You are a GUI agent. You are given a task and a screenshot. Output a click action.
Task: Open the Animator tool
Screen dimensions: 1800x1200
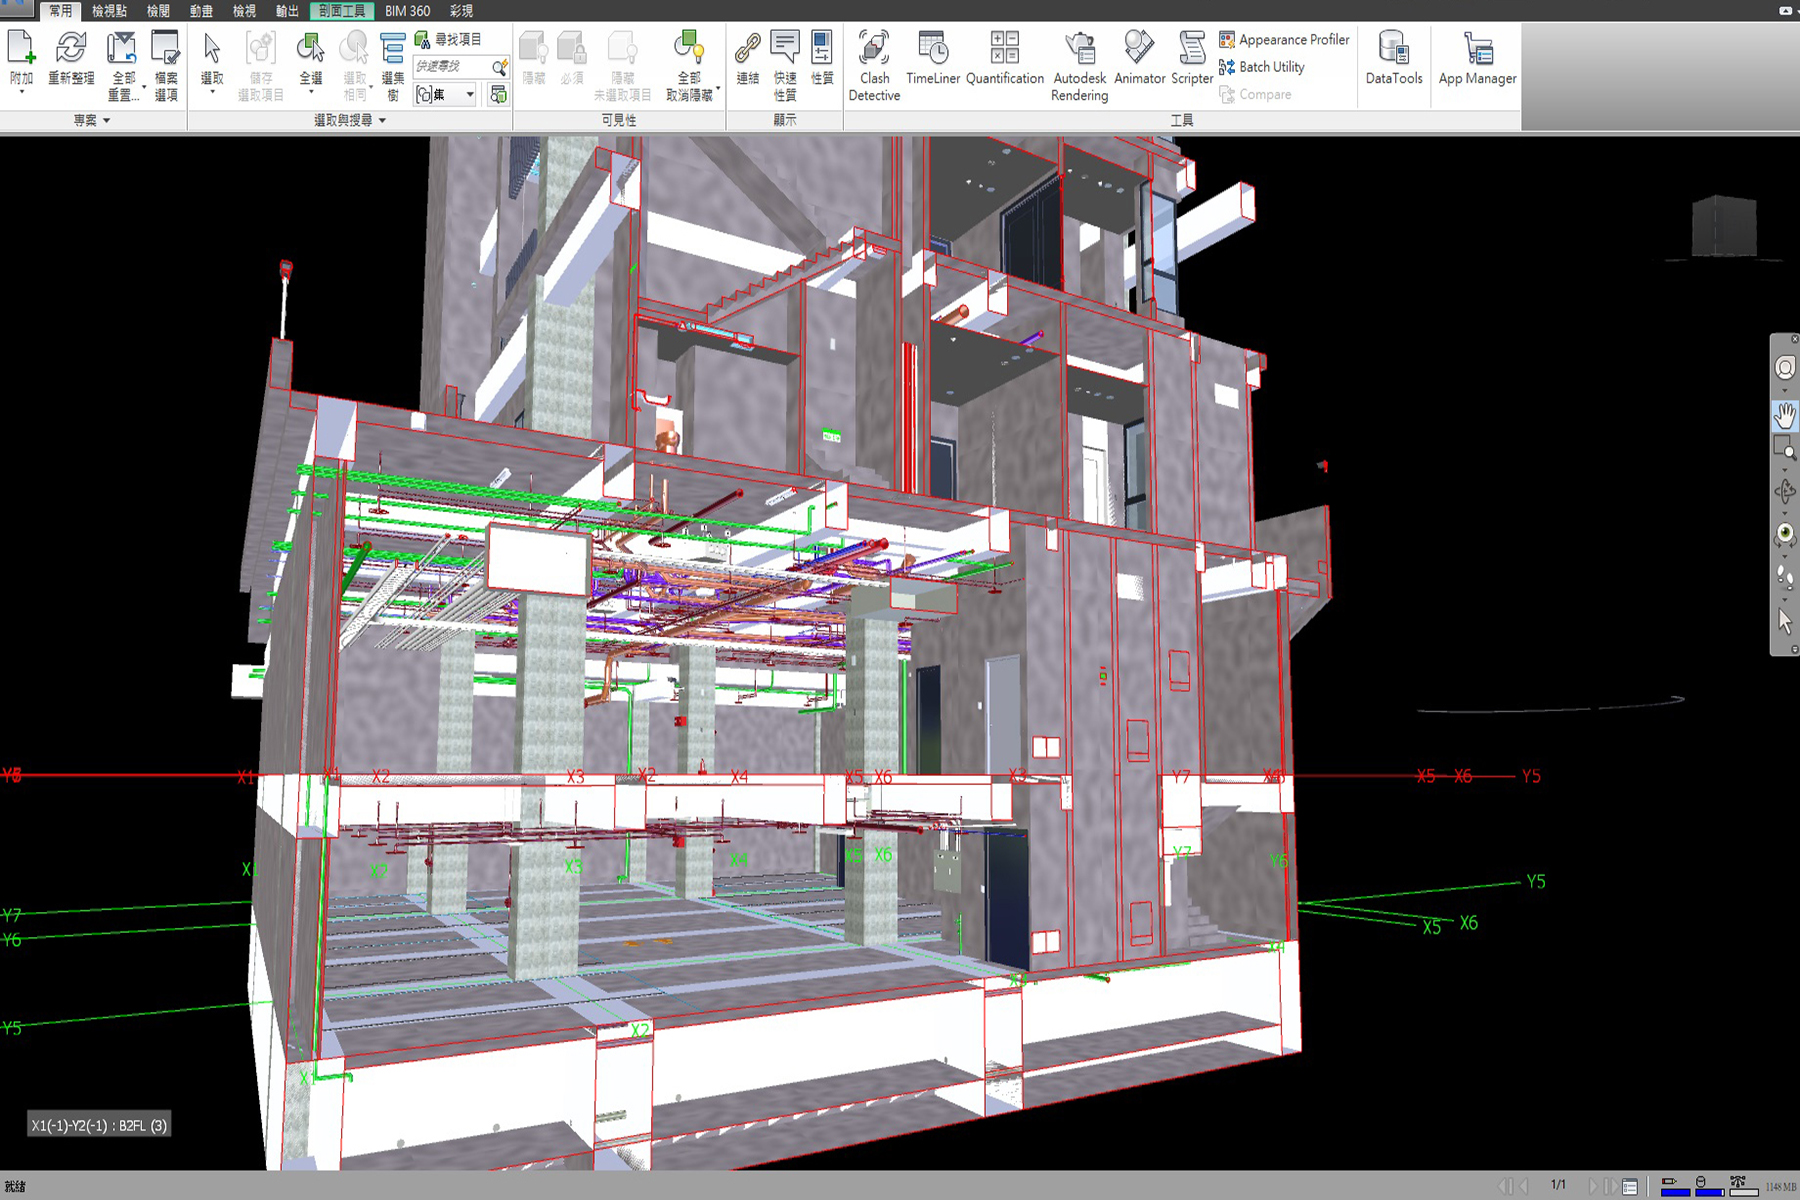tap(1139, 58)
